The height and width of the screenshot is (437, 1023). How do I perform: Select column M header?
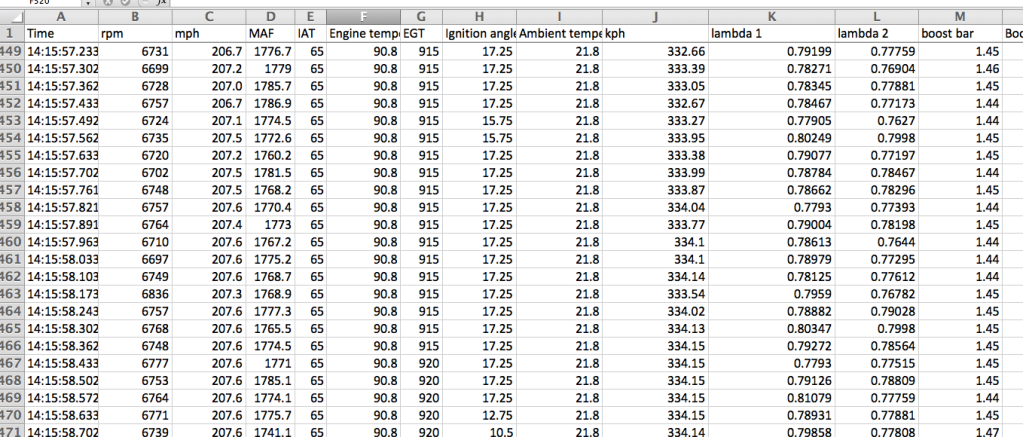(x=960, y=17)
